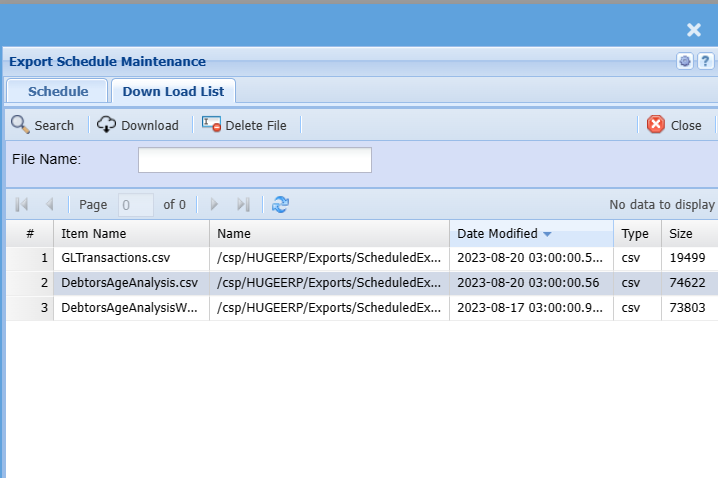The height and width of the screenshot is (478, 718).
Task: Open the settings gear in panel header
Action: point(685,61)
